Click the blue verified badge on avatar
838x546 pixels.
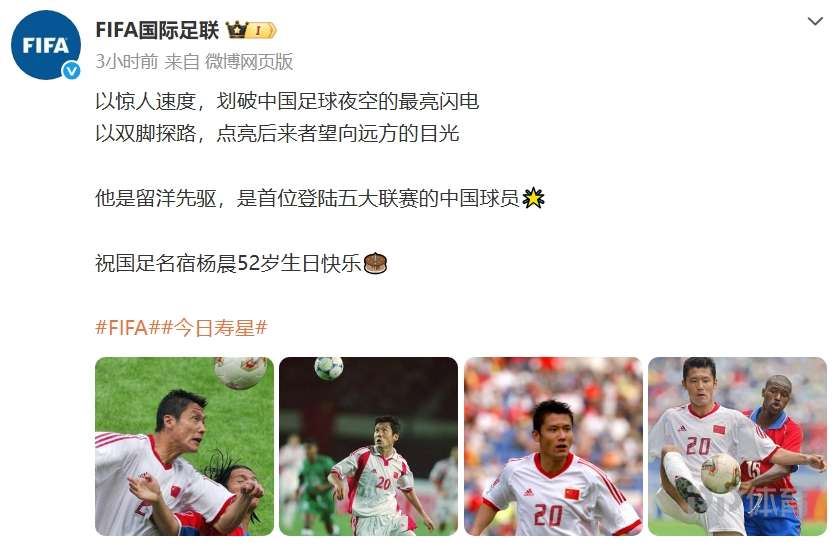71,71
